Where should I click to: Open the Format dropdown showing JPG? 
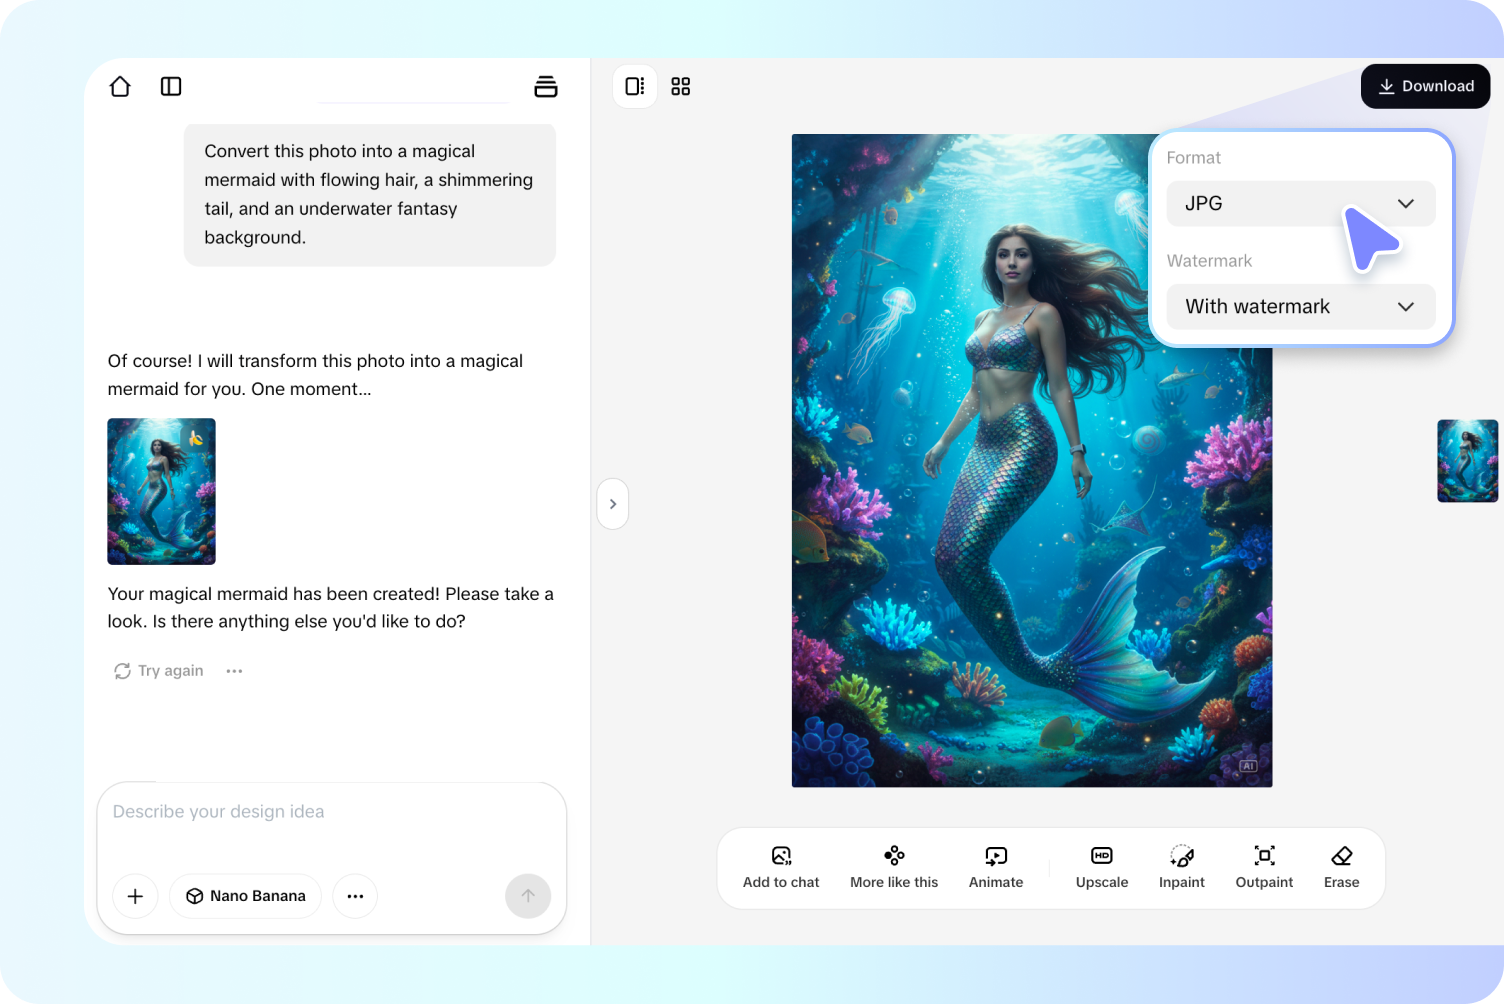[1300, 203]
